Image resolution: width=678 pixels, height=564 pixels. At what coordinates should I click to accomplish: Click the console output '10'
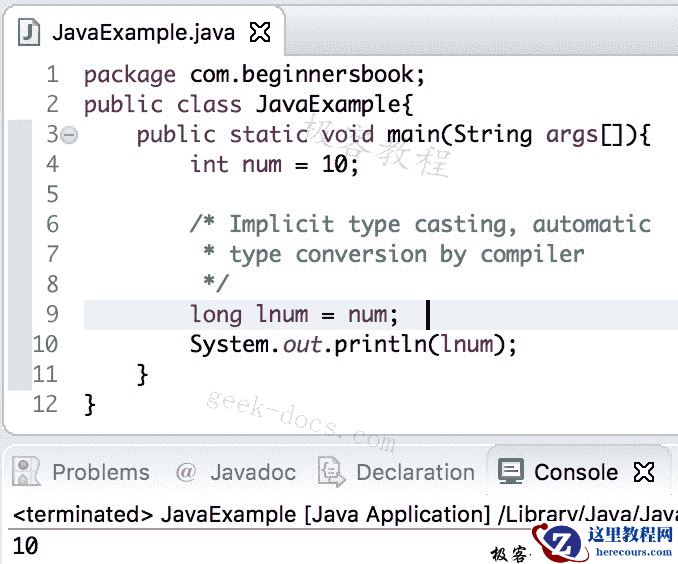point(26,546)
